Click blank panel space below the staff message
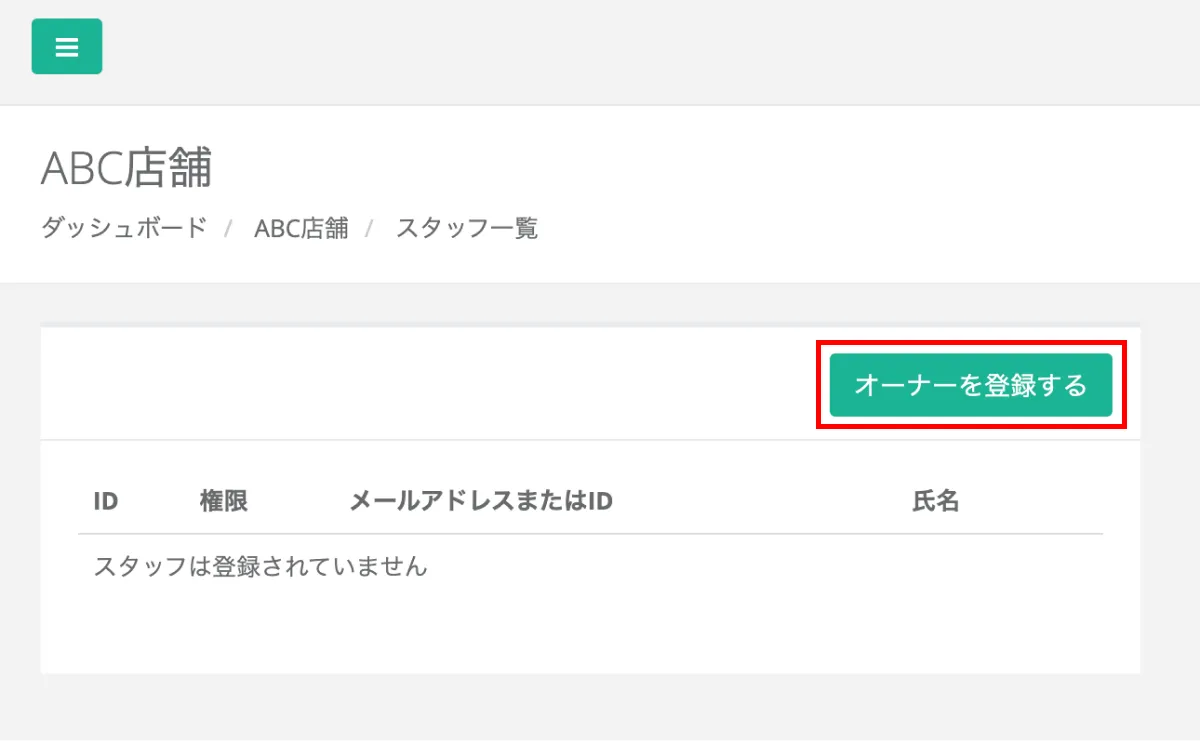Viewport: 1200px width, 741px height. tap(590, 636)
